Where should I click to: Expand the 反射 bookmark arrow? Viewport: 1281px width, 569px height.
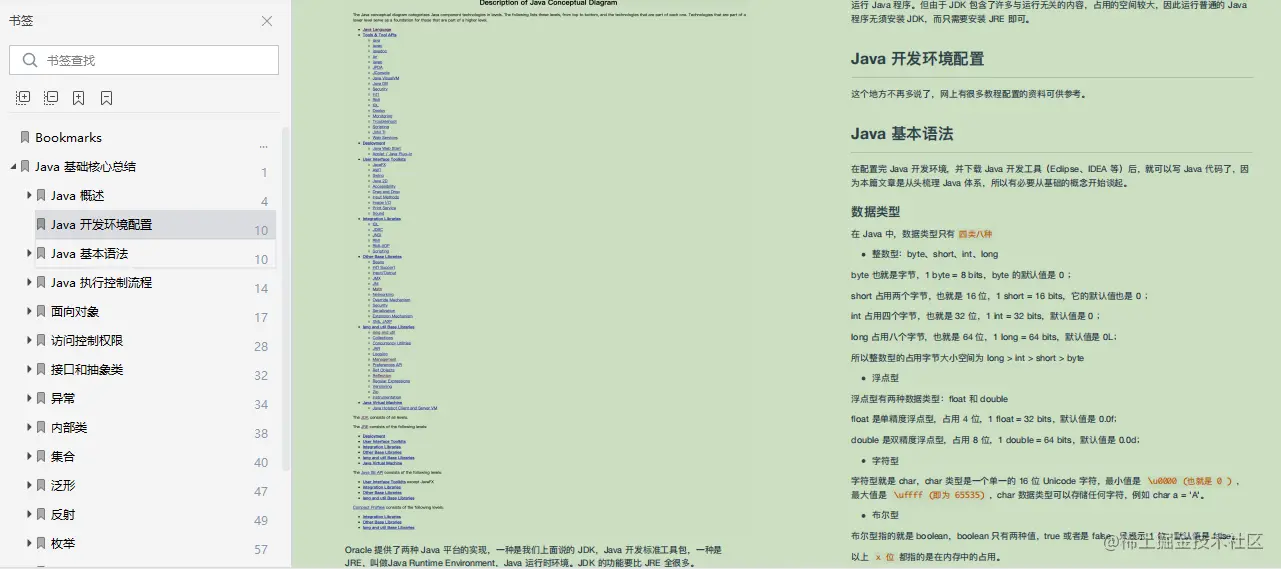pyautogui.click(x=29, y=515)
